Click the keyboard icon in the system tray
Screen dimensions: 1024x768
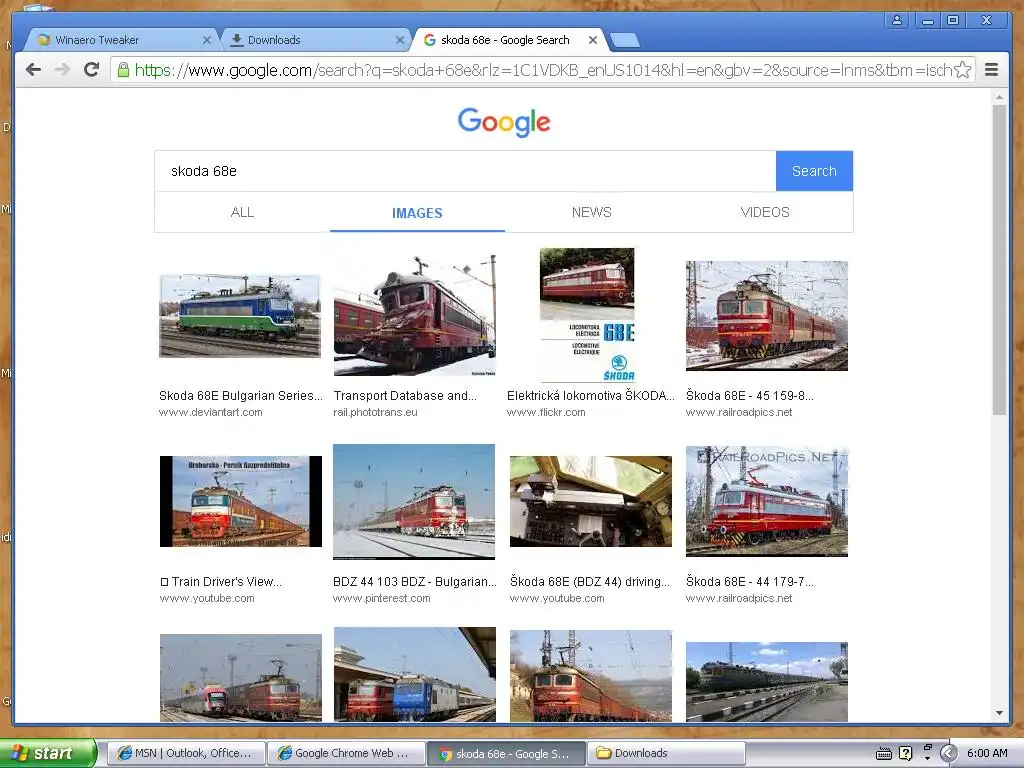click(884, 754)
